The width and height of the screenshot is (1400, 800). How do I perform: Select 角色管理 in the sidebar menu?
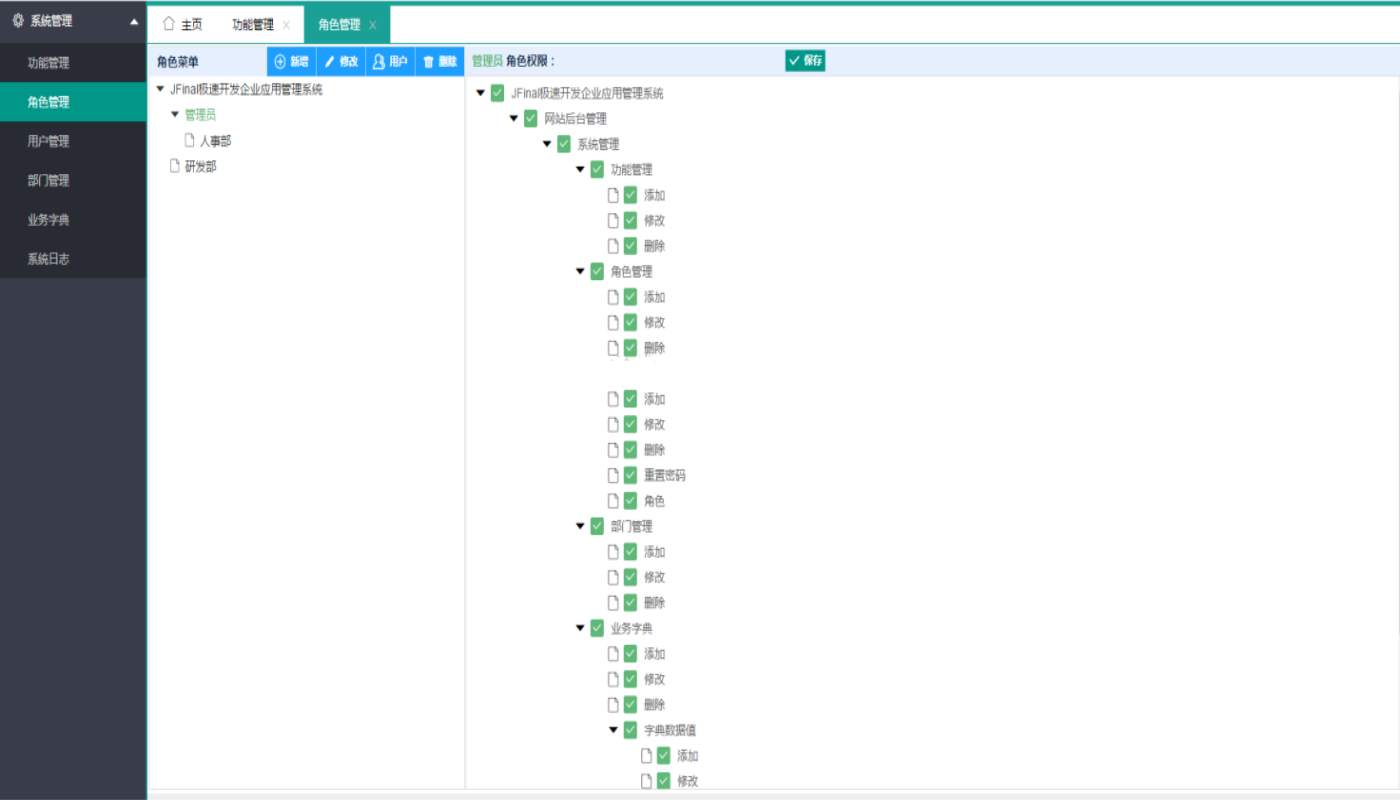73,102
